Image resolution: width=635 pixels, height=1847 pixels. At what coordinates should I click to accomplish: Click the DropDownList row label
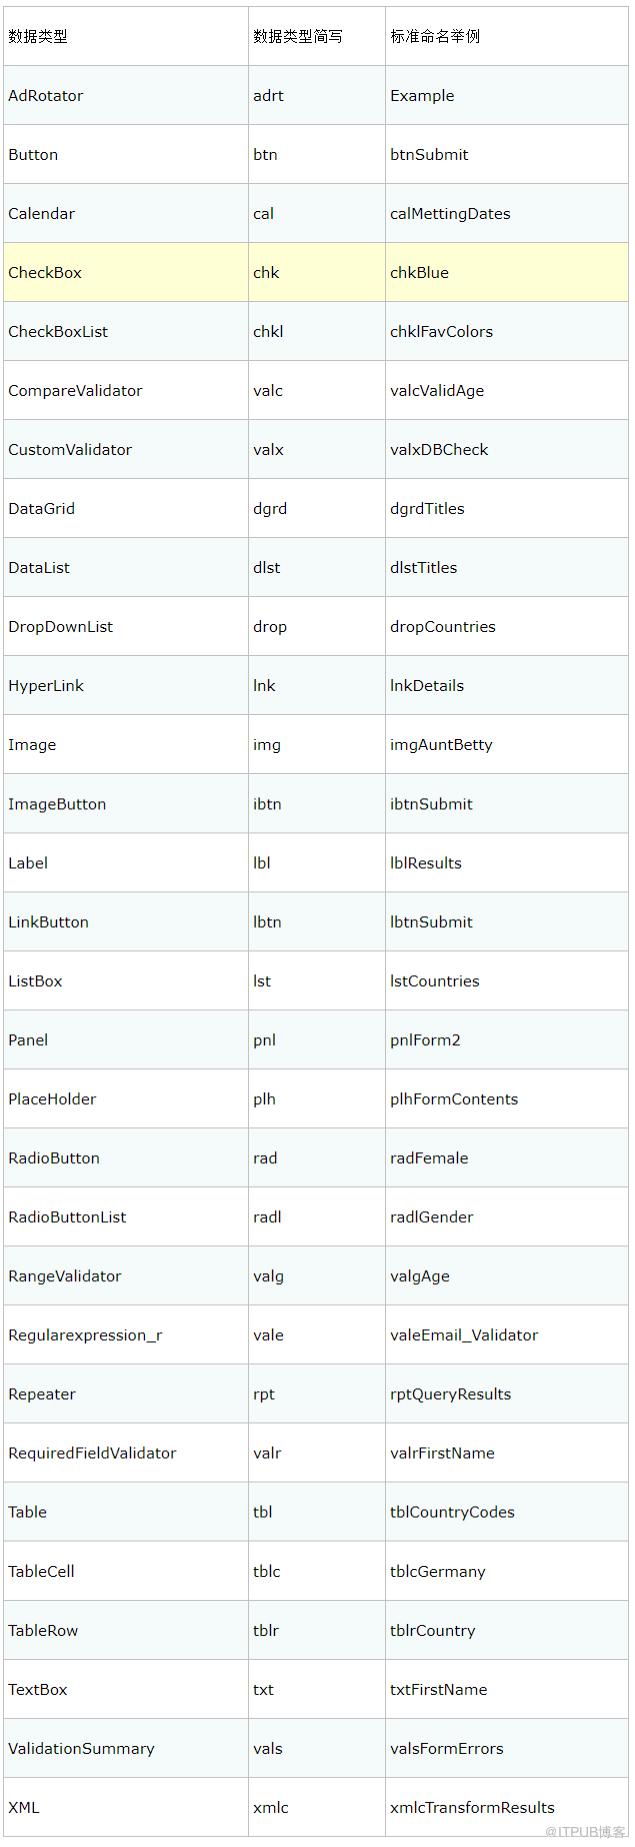[60, 626]
